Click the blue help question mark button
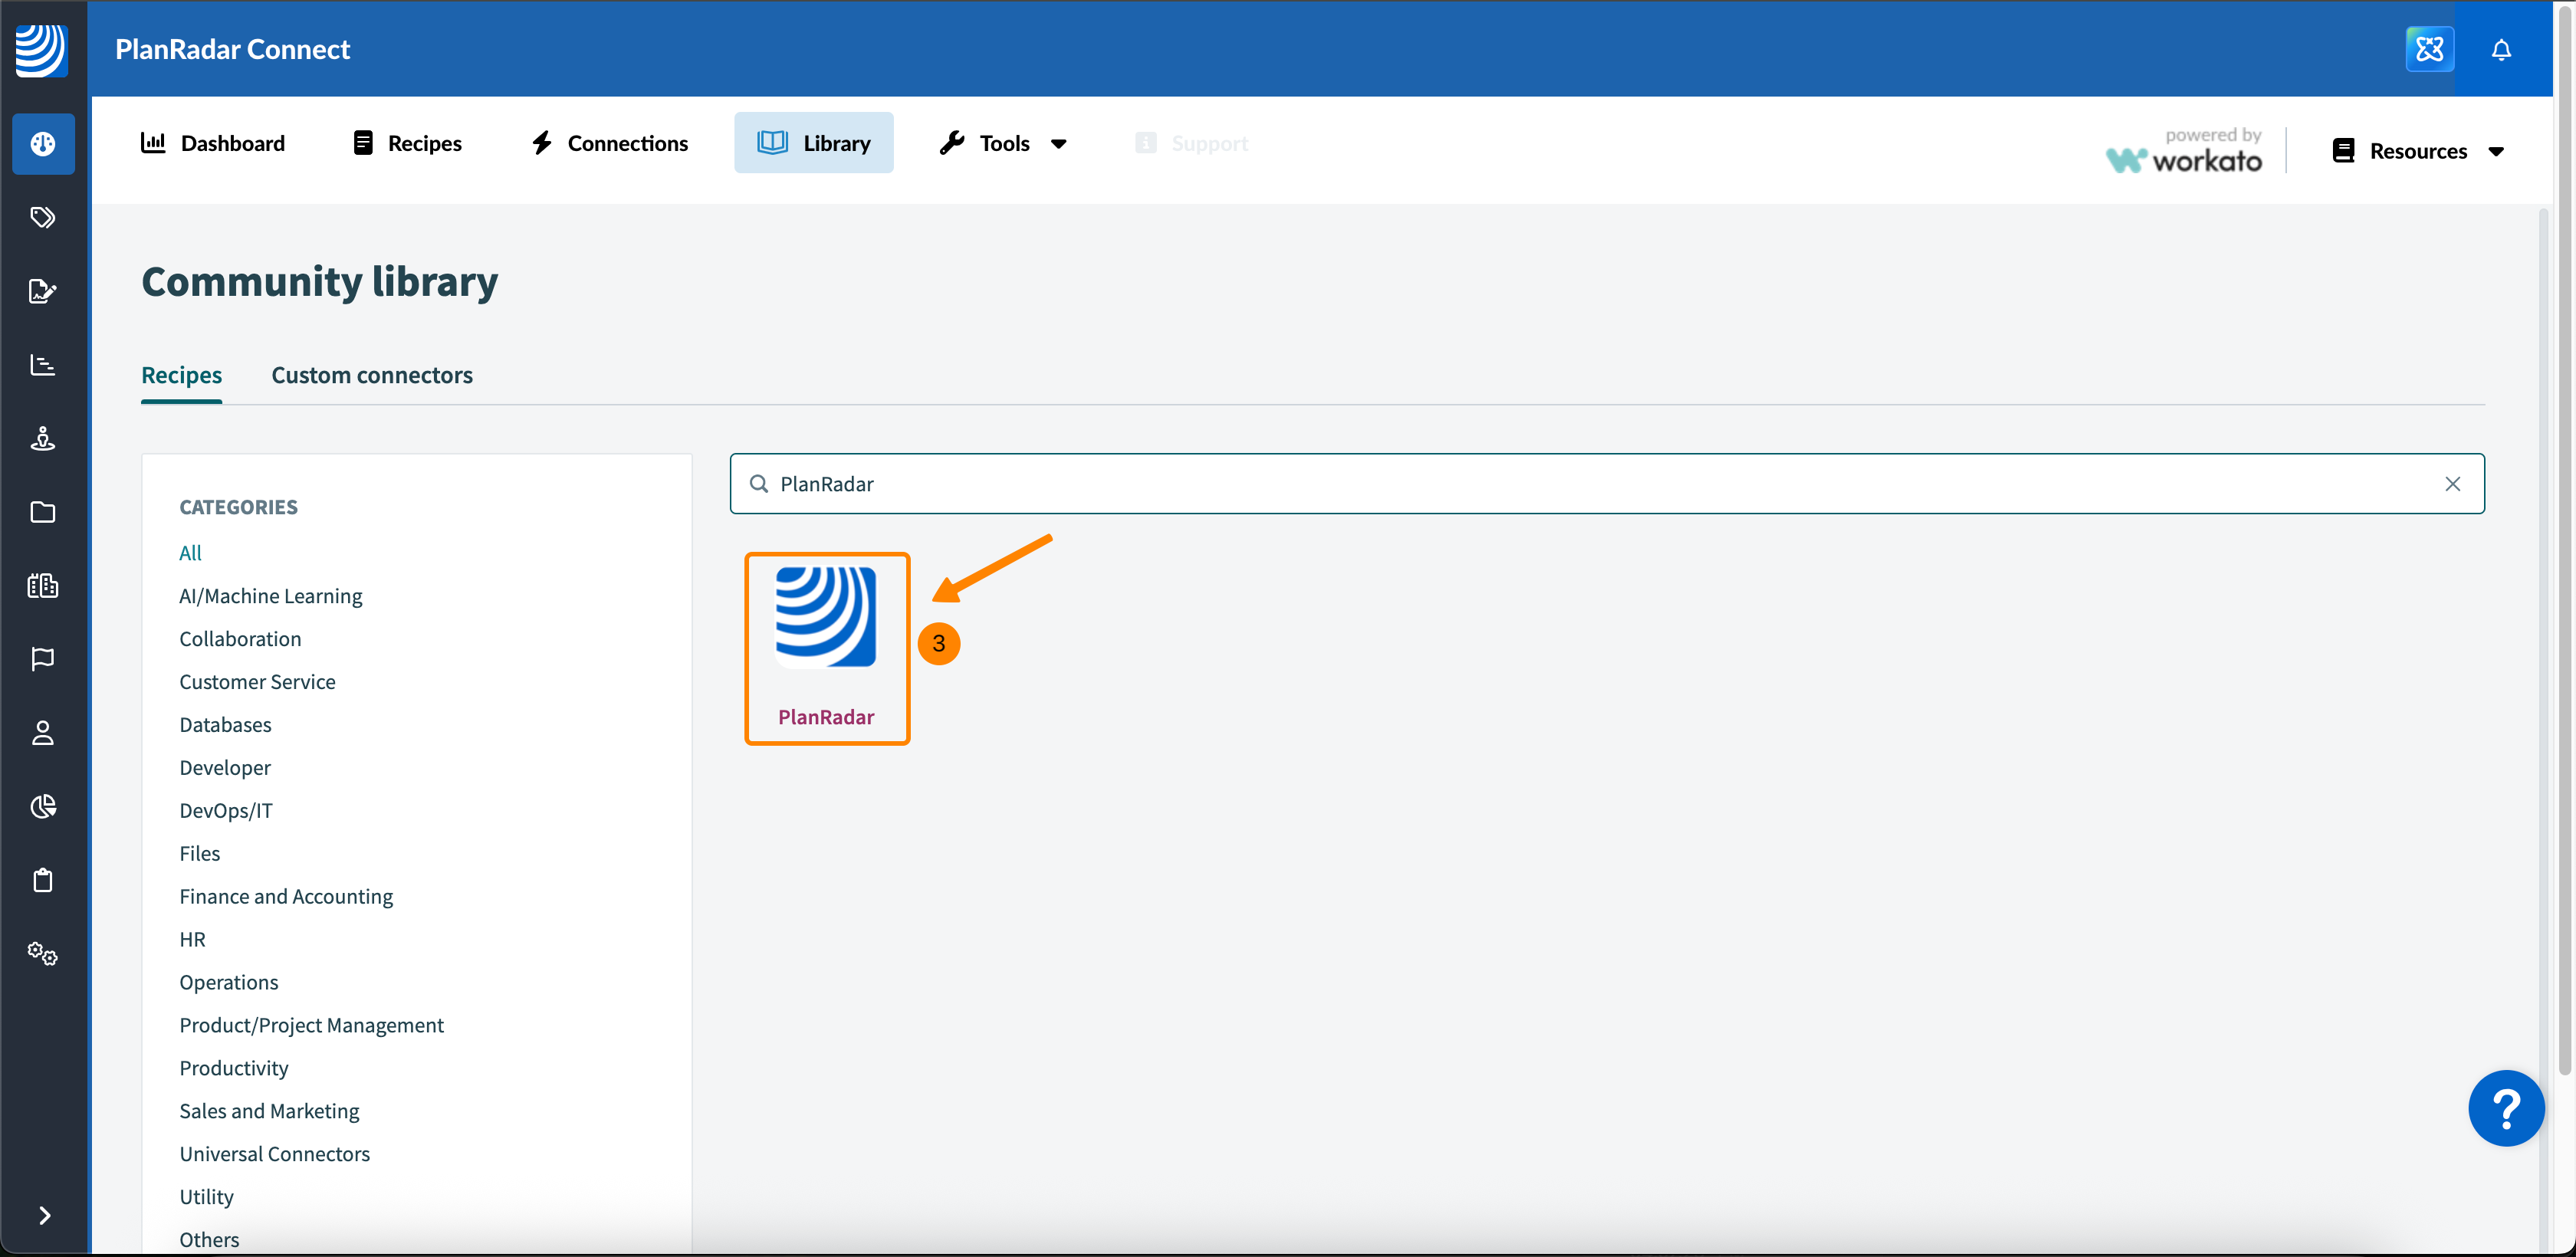 [x=2505, y=1108]
